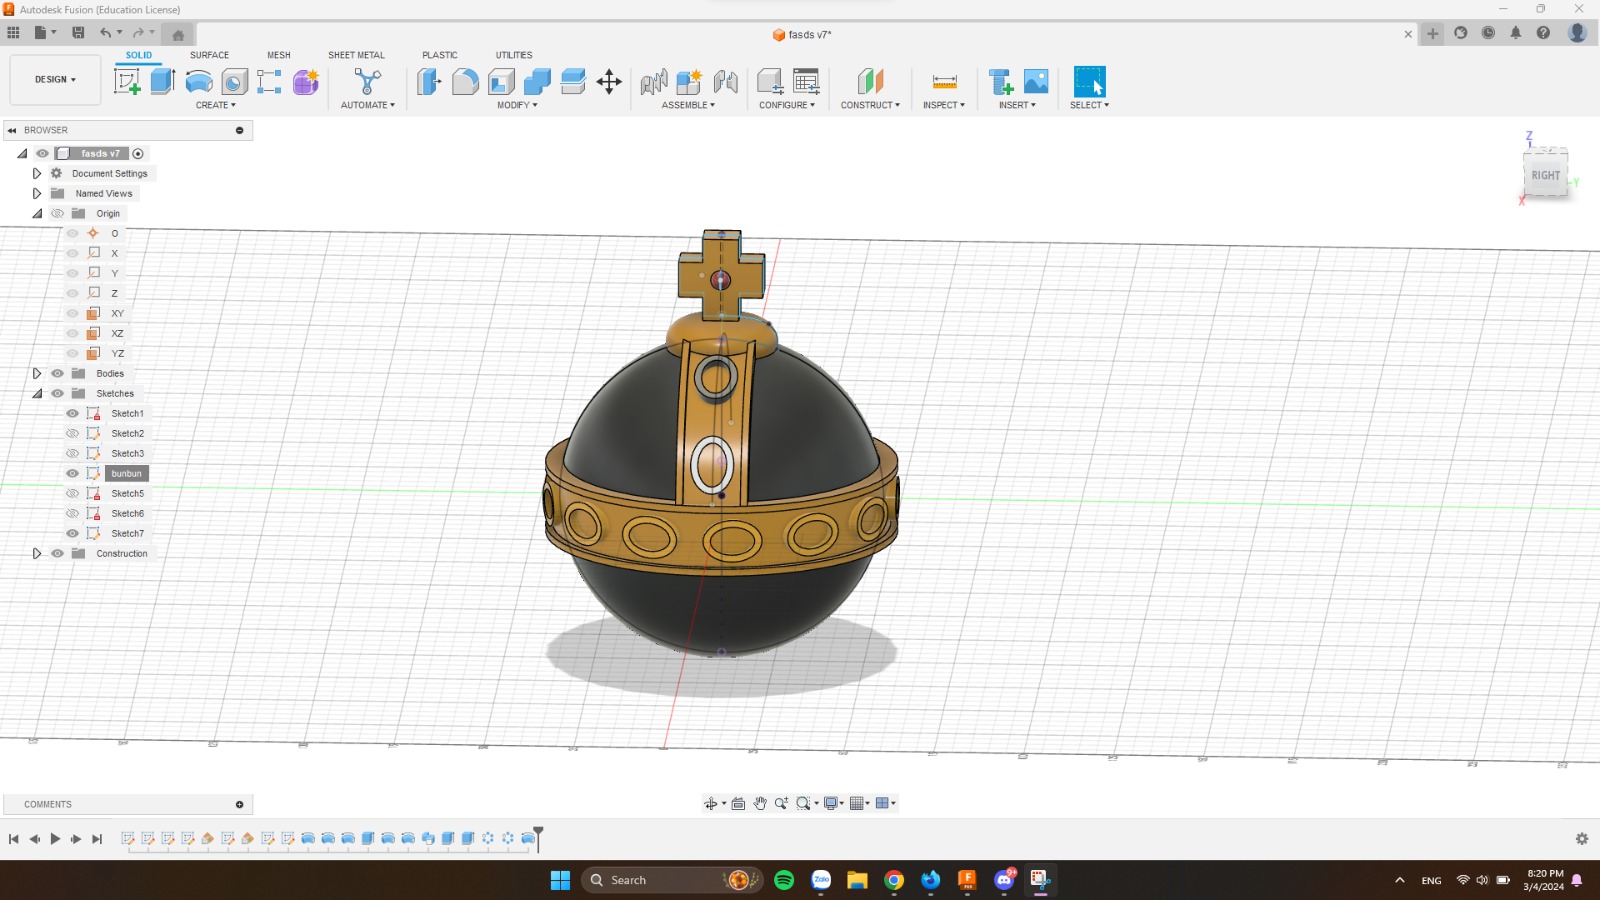Expand the Bodies folder
Image resolution: width=1600 pixels, height=900 pixels.
pos(37,374)
